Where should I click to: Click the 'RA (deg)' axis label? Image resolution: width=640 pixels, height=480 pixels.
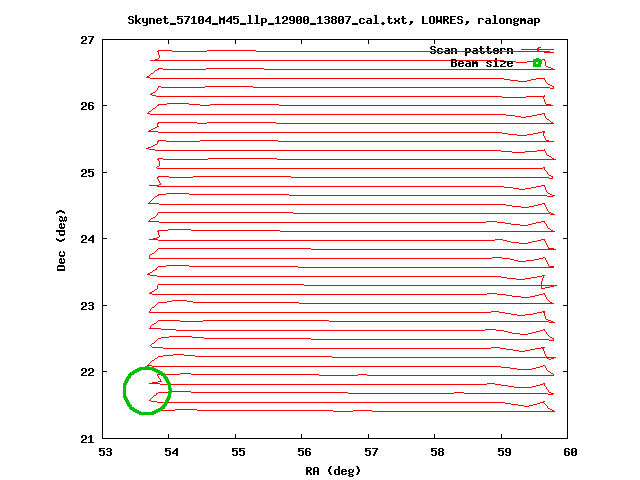coord(333,471)
